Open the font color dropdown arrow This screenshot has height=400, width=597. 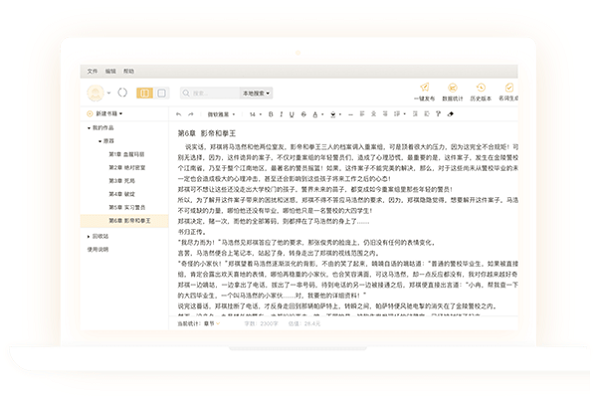point(322,114)
